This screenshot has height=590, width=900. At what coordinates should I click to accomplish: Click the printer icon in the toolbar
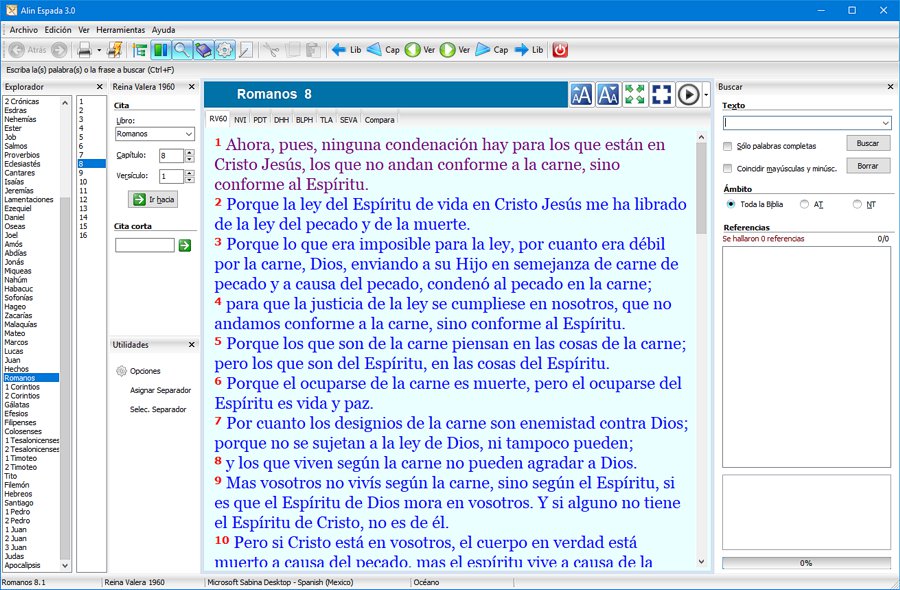[85, 50]
